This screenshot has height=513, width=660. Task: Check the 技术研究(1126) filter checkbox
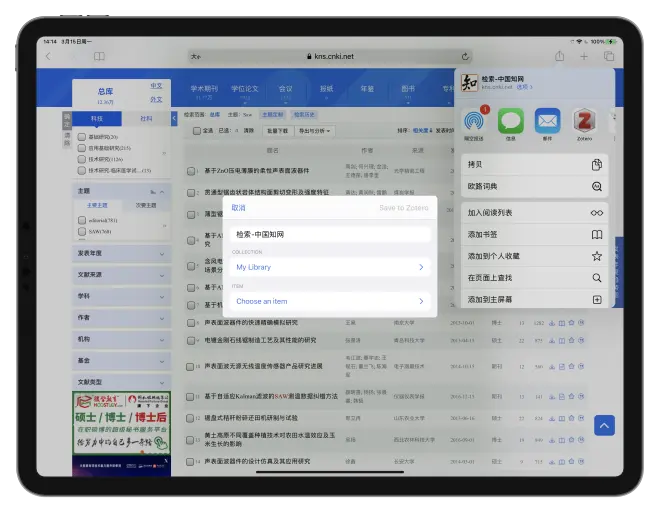[82, 159]
